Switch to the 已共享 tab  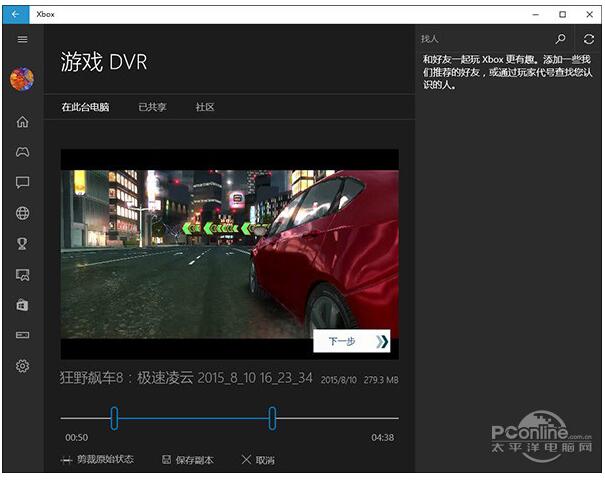152,107
